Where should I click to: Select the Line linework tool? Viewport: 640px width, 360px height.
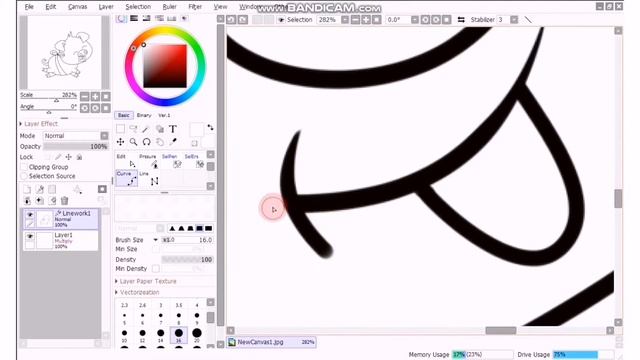149,179
